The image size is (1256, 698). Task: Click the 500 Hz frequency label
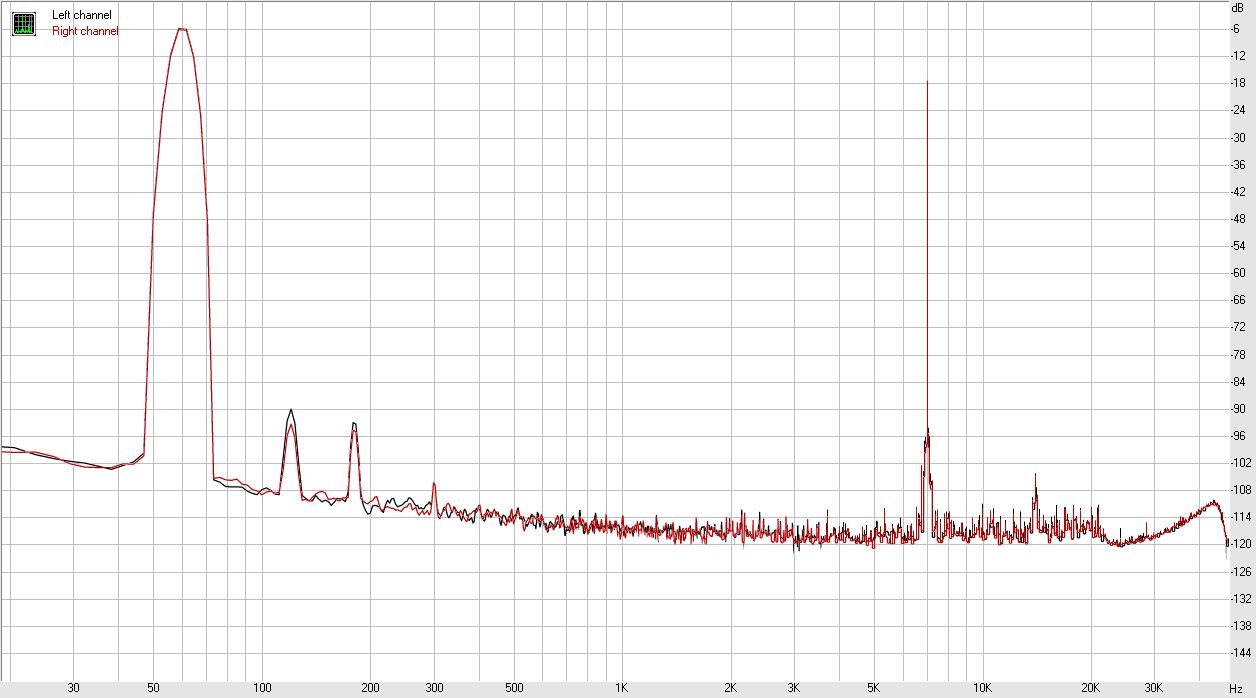(514, 688)
